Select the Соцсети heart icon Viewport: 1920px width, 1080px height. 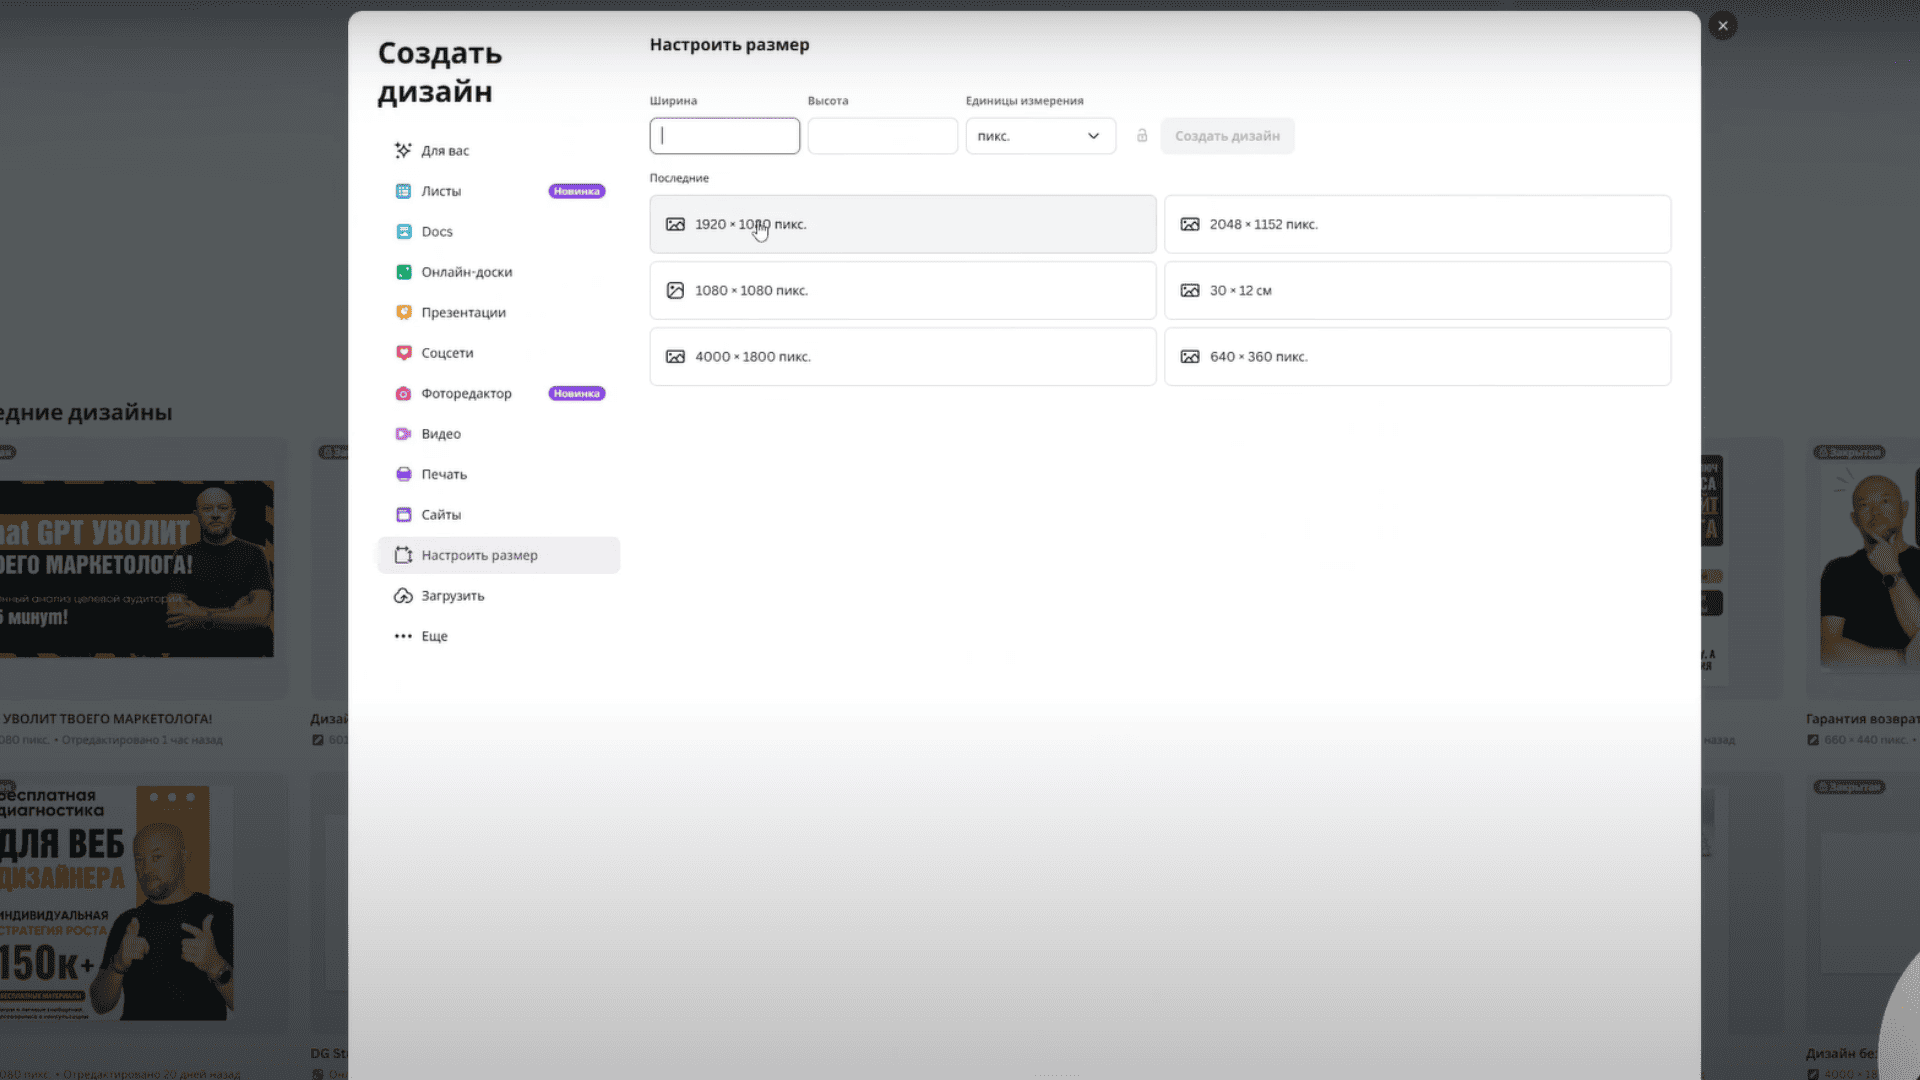[403, 353]
